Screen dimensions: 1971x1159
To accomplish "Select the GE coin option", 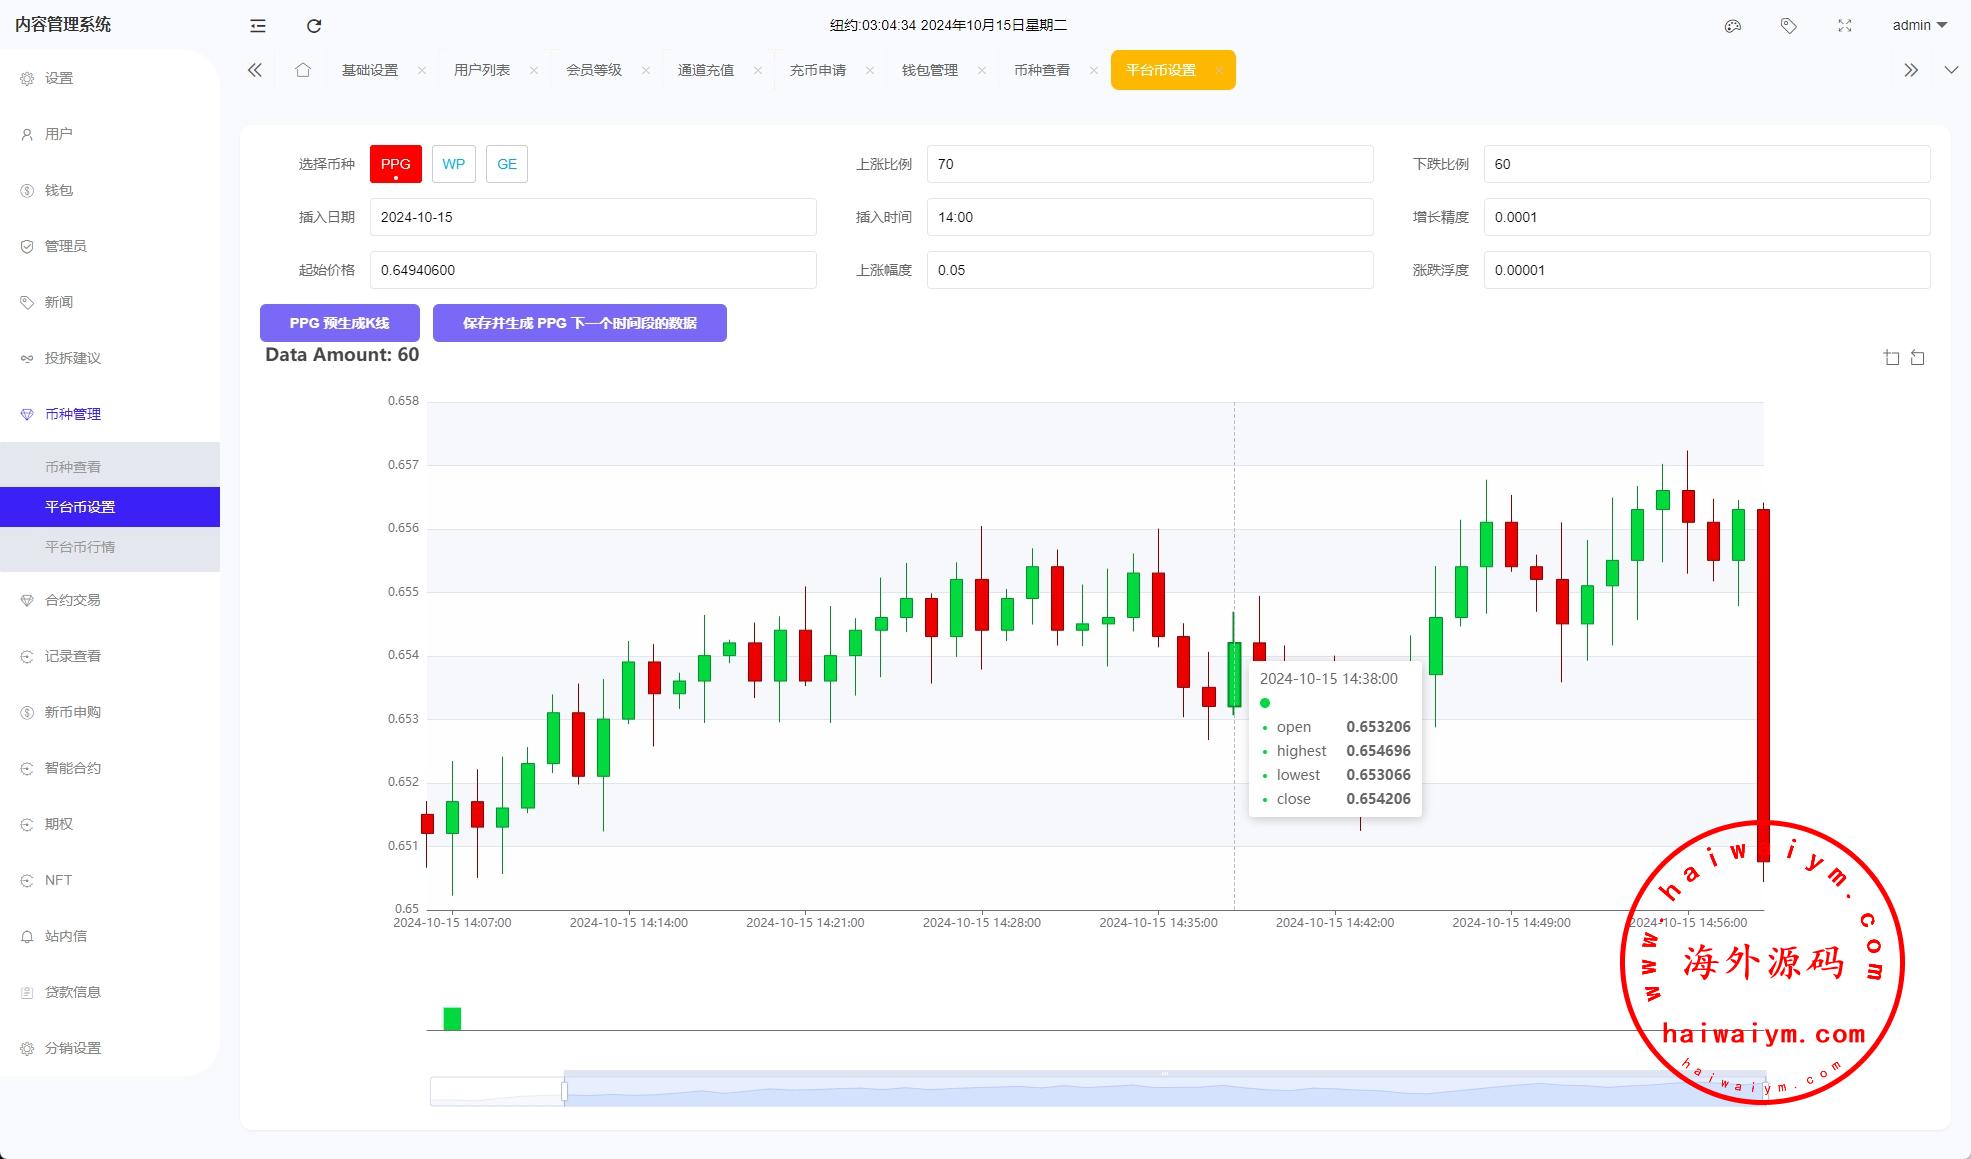I will (507, 164).
